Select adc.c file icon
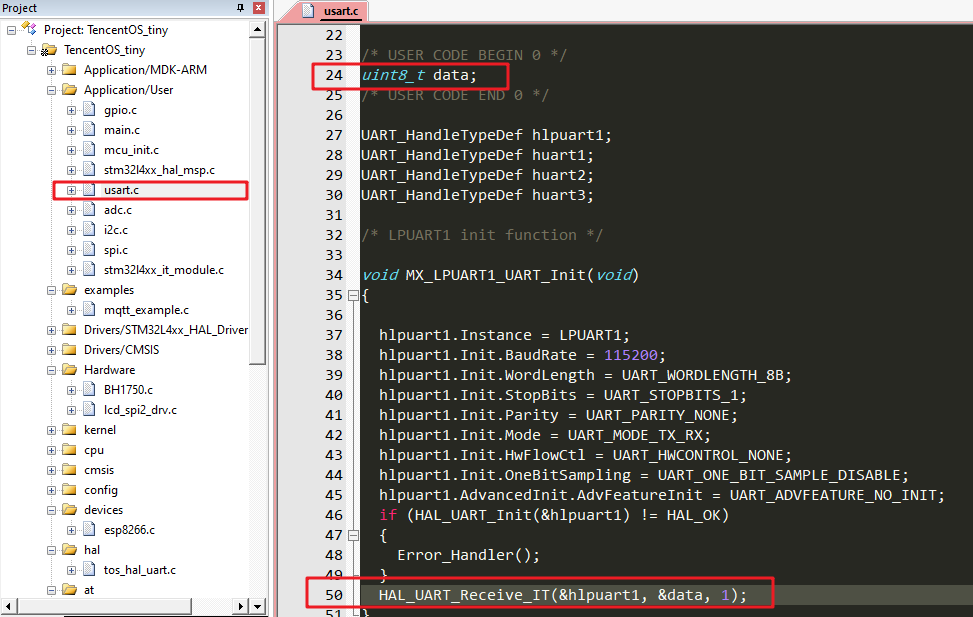This screenshot has width=973, height=617. [89, 209]
